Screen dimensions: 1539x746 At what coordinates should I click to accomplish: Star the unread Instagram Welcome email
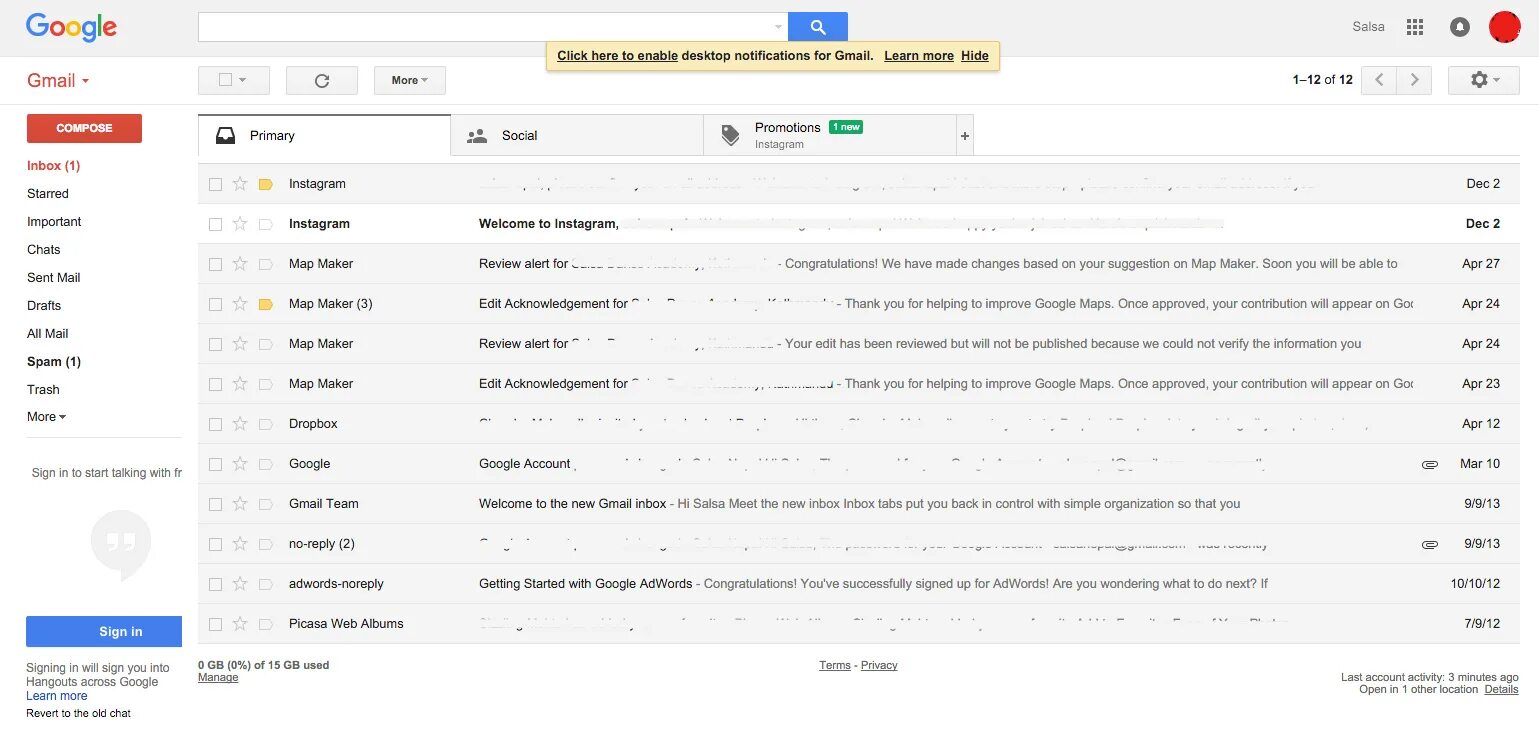(240, 224)
